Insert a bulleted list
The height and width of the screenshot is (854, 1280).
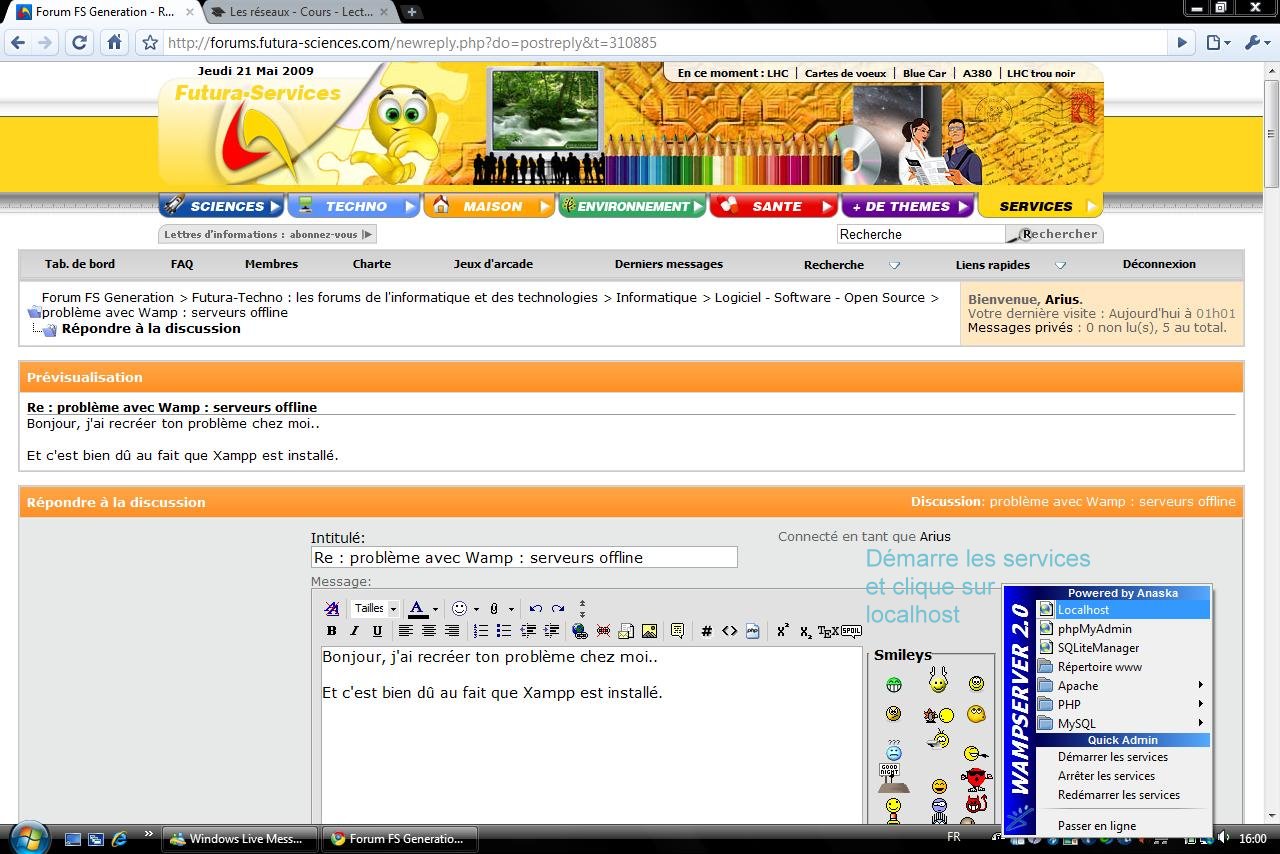504,631
